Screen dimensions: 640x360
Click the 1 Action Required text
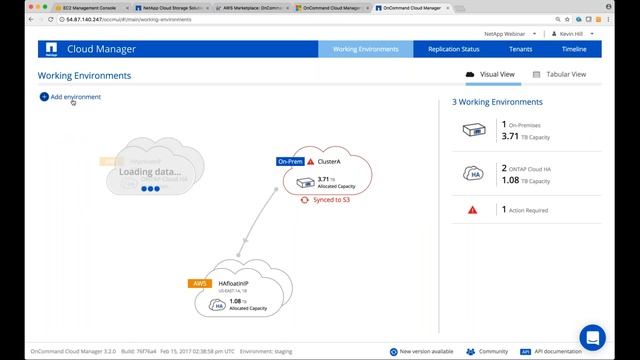[x=525, y=210]
